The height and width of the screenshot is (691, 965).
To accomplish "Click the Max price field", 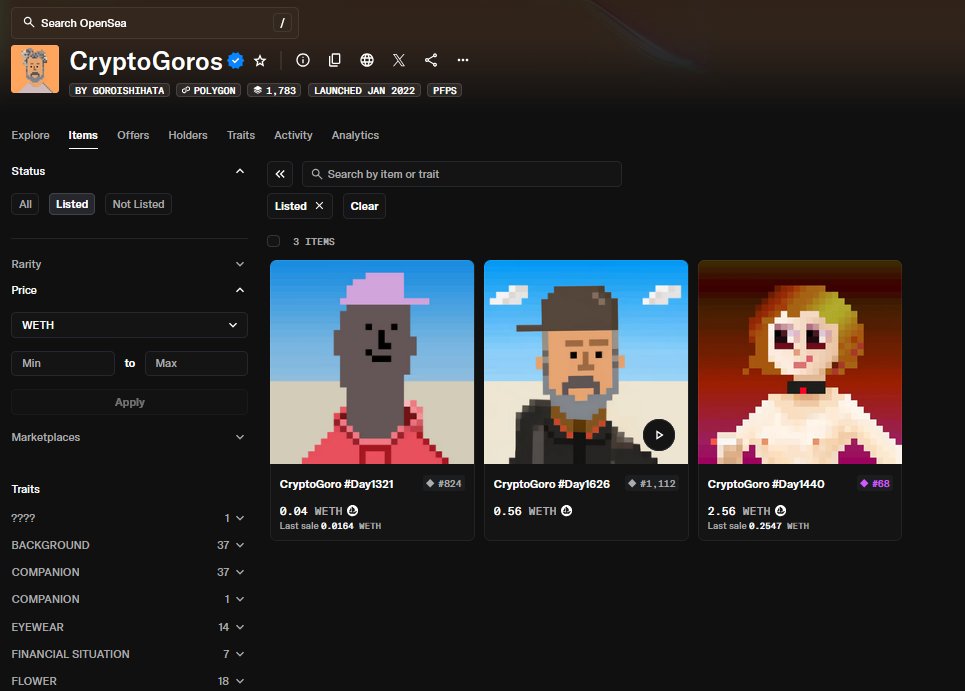I will [x=196, y=363].
